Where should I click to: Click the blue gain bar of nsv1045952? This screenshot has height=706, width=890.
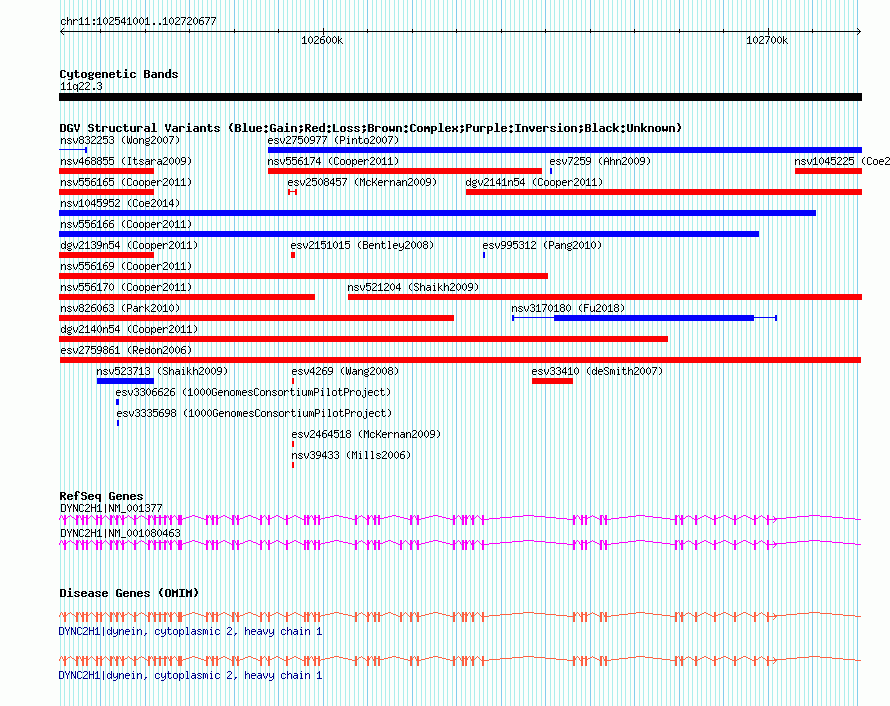(438, 213)
